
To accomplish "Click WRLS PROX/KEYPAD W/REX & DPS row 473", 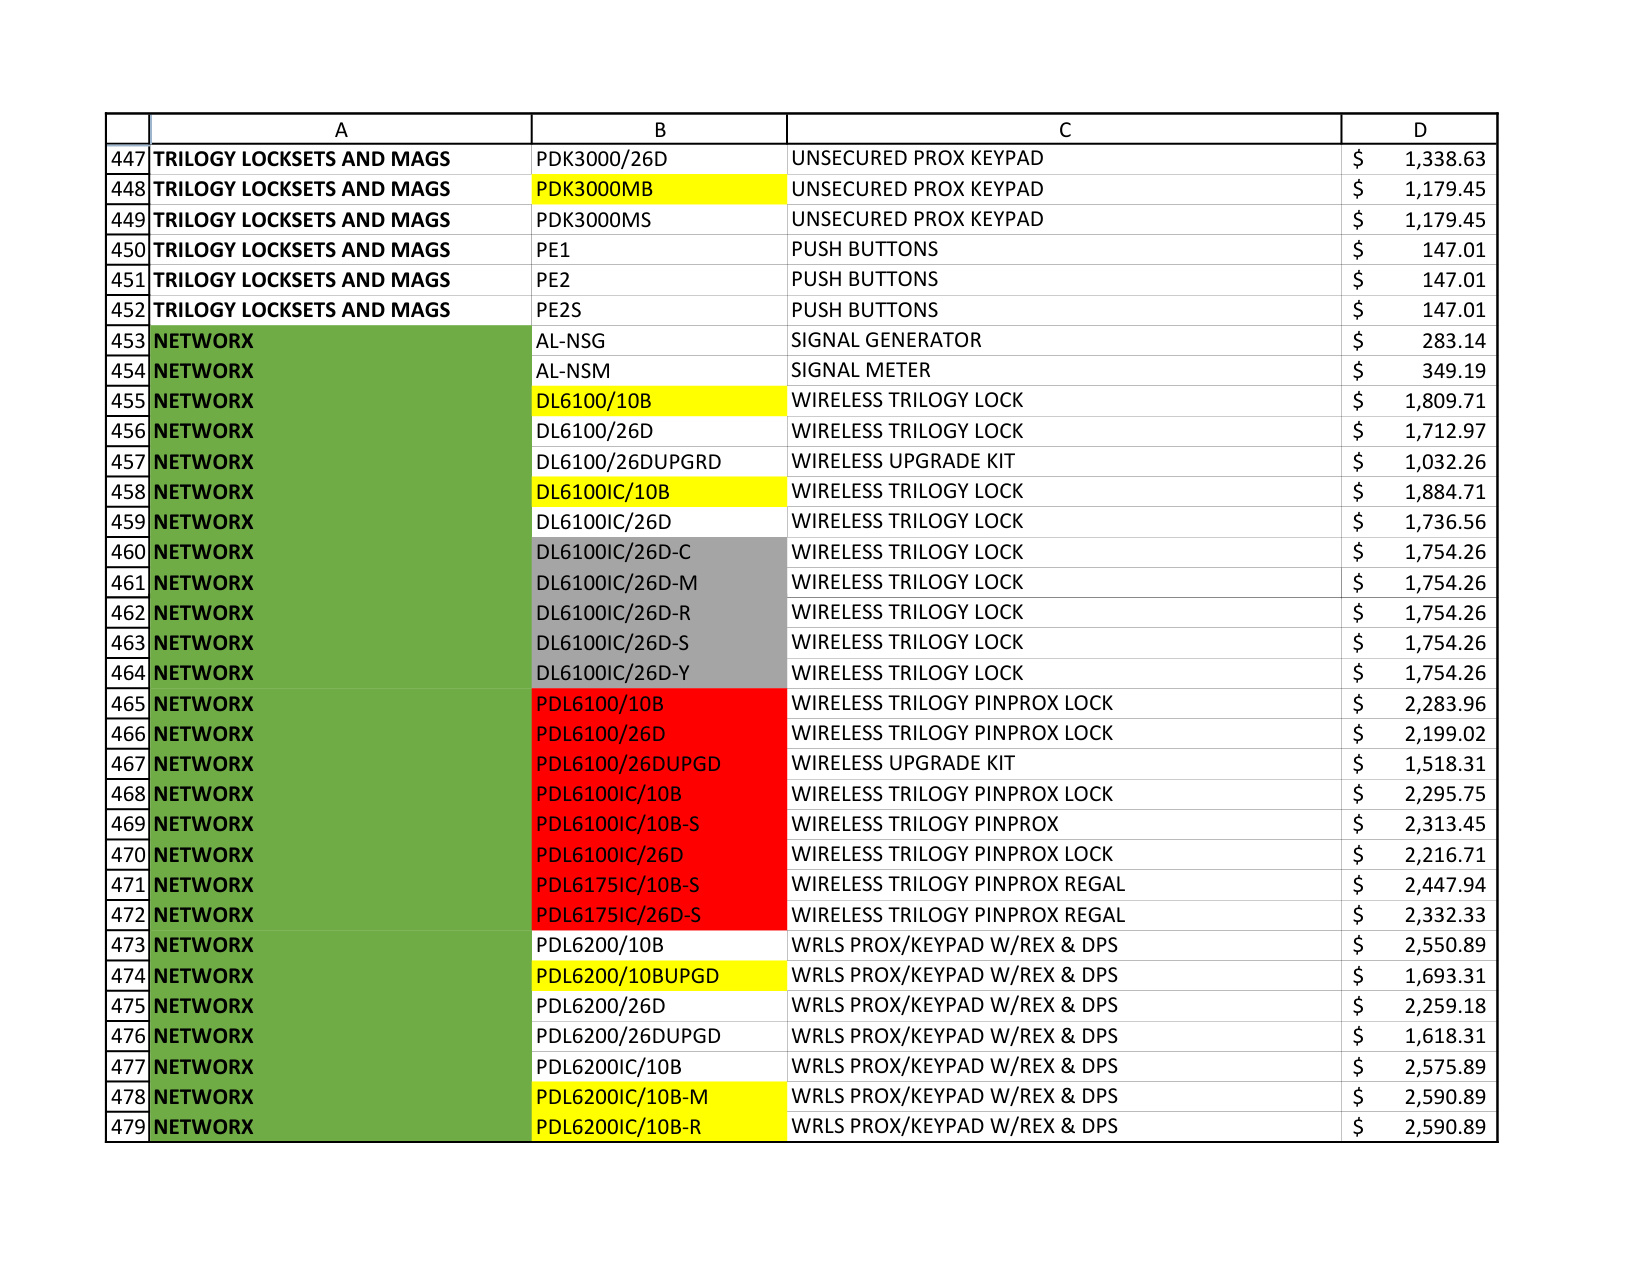I will pos(1064,945).
